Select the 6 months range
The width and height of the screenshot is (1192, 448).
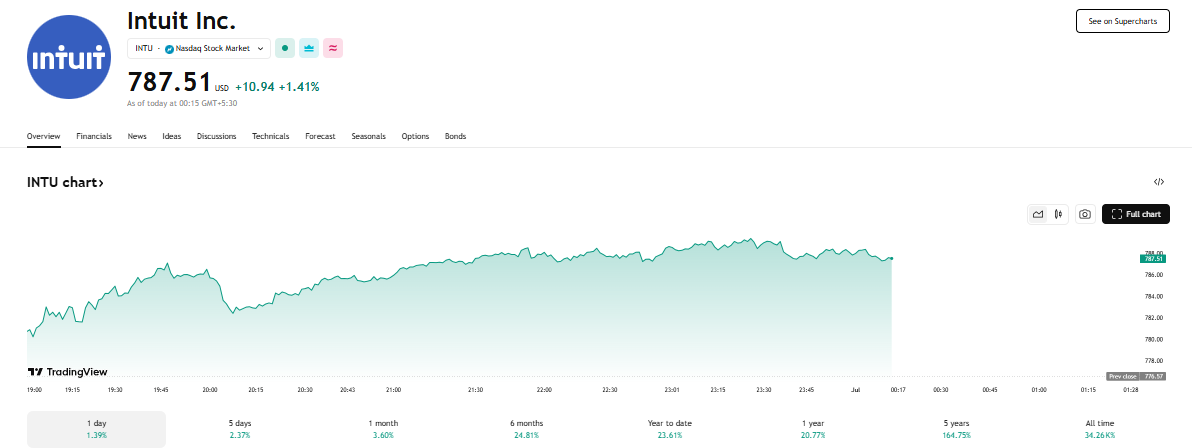[x=526, y=429]
